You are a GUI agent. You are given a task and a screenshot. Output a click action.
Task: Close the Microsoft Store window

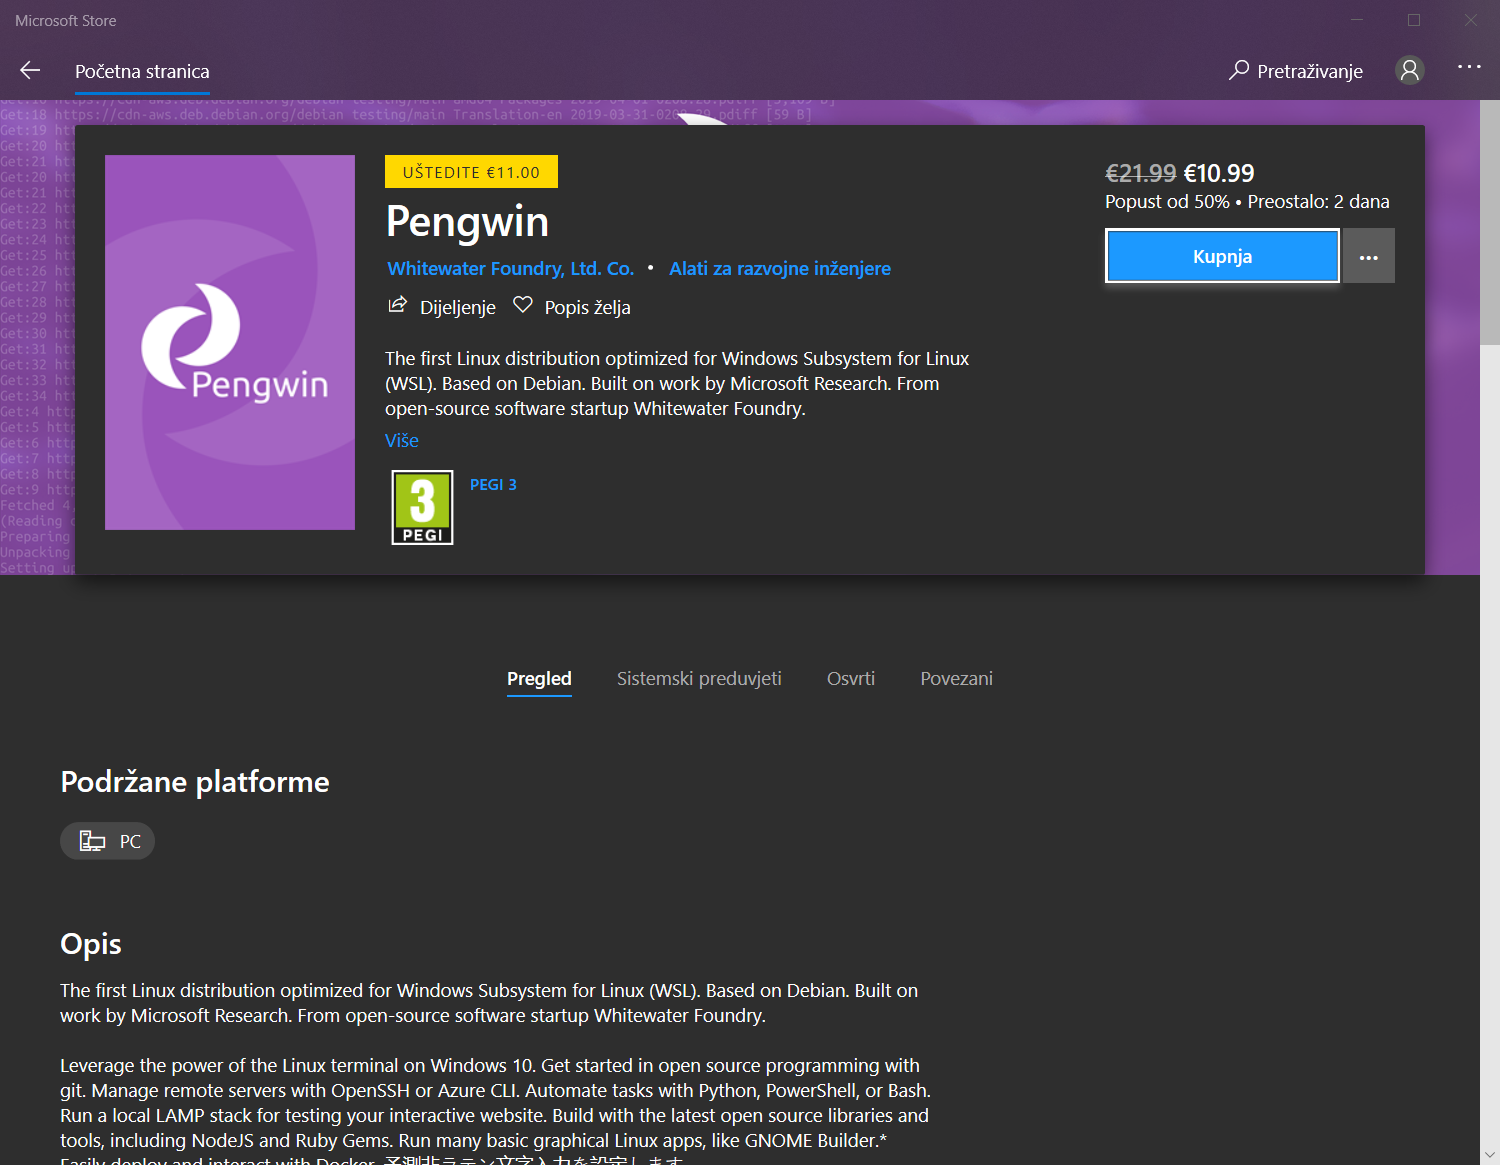pyautogui.click(x=1471, y=20)
